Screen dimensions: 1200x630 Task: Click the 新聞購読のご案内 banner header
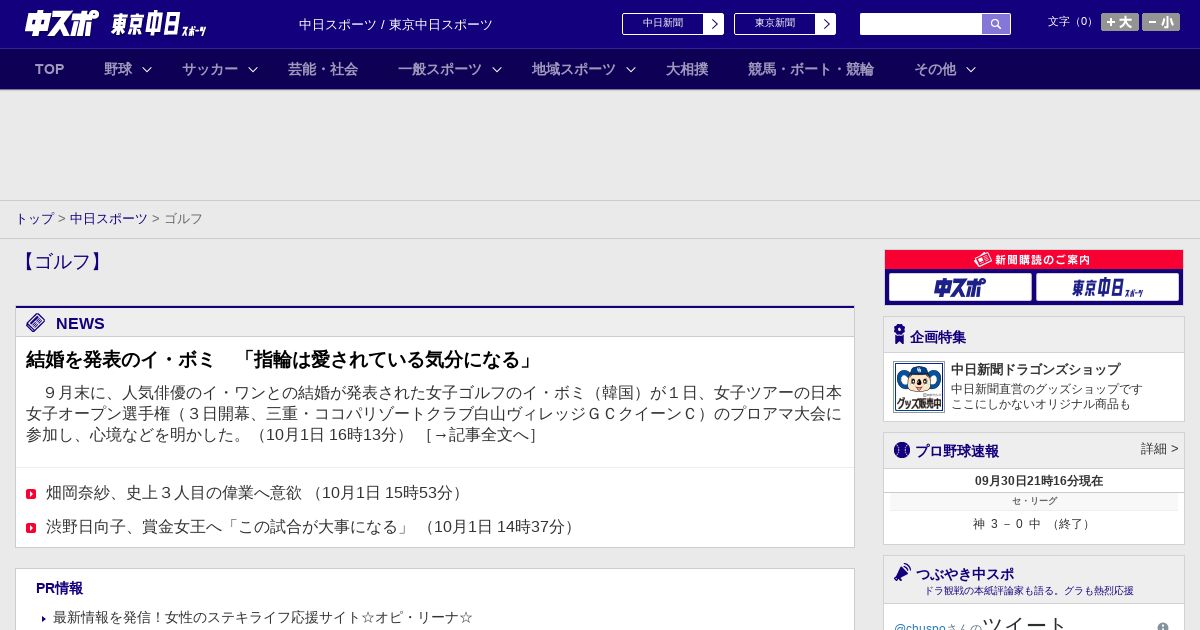(1034, 260)
